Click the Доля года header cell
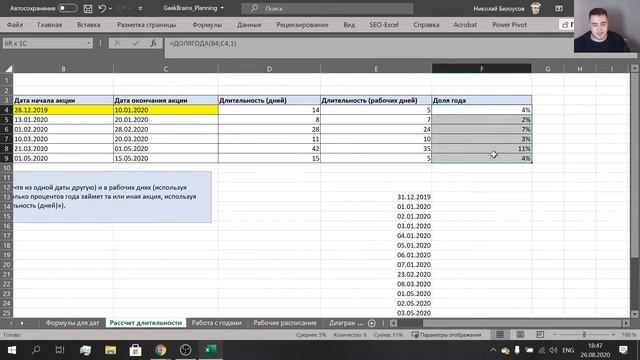The height and width of the screenshot is (360, 640). coord(482,100)
